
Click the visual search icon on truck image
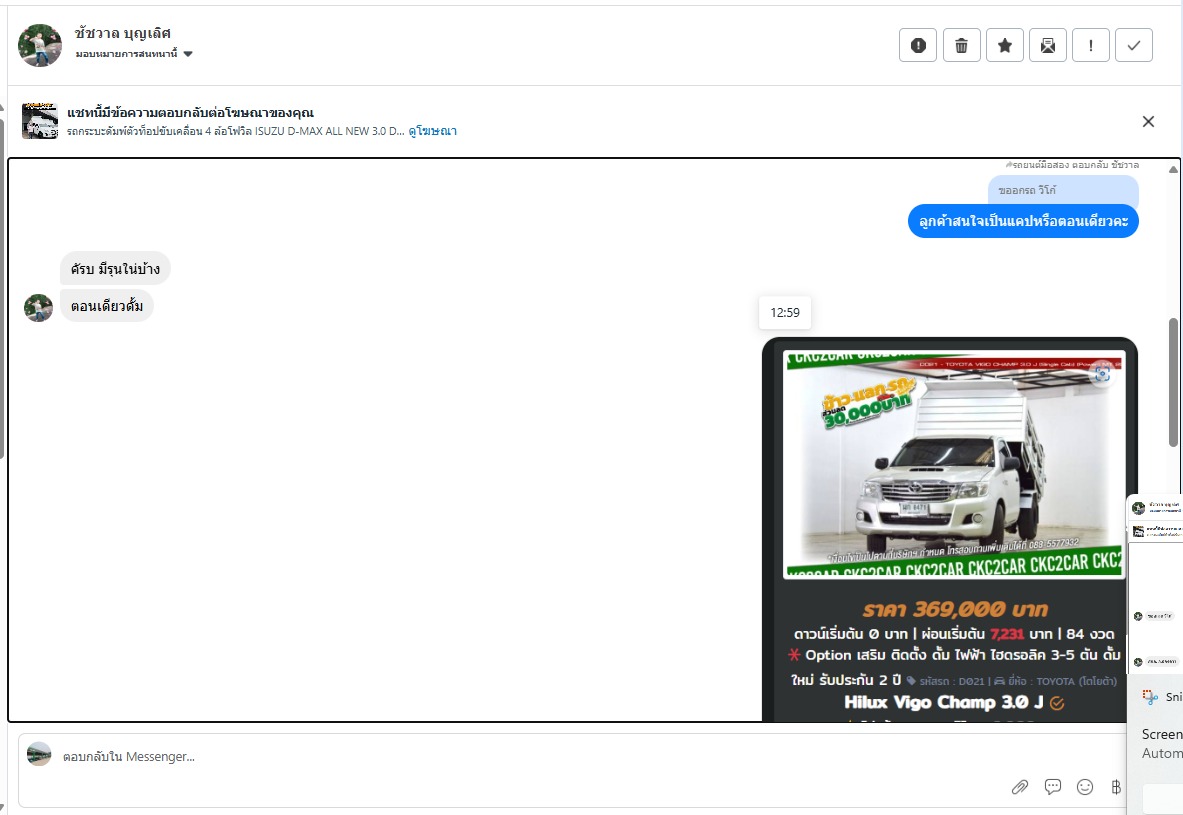click(1102, 374)
